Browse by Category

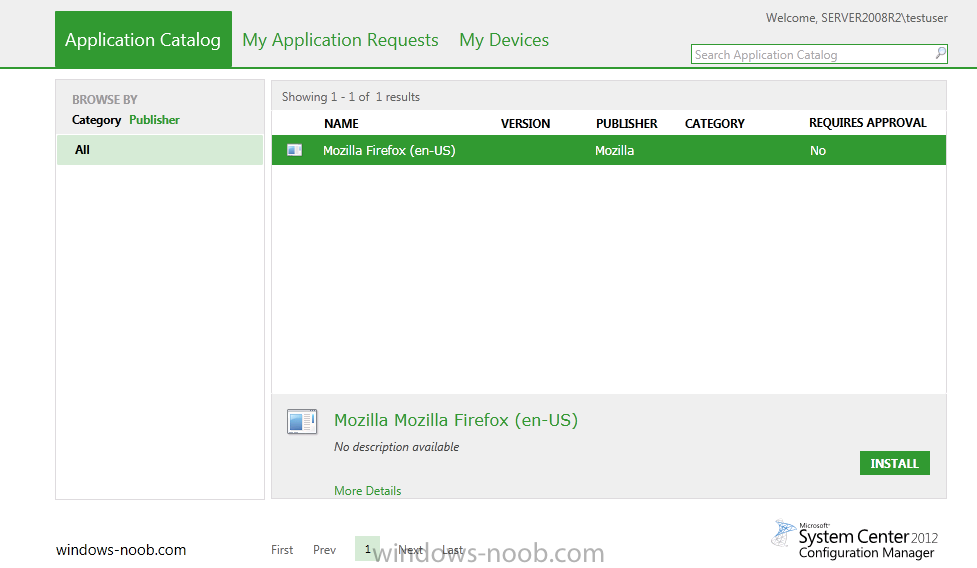click(x=97, y=120)
